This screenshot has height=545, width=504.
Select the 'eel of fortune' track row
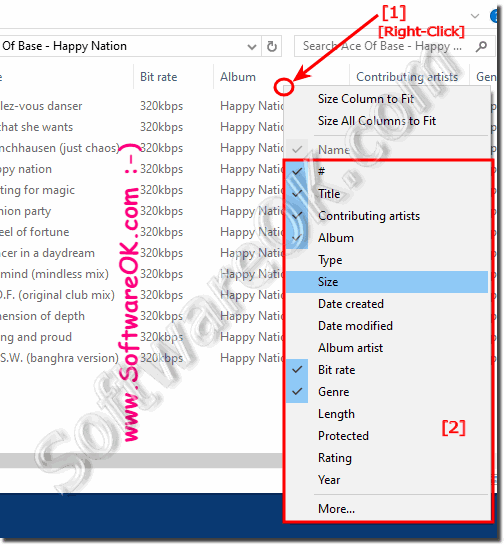pyautogui.click(x=34, y=232)
